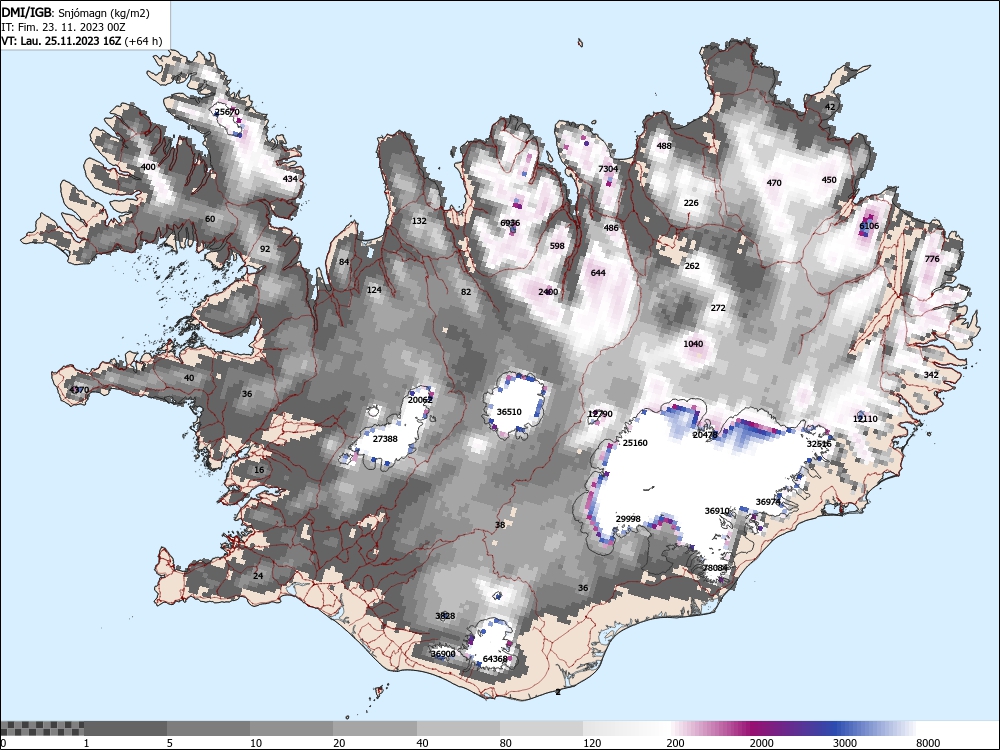Click the 470 value label
Screen dimensions: 1000x750
[774, 182]
